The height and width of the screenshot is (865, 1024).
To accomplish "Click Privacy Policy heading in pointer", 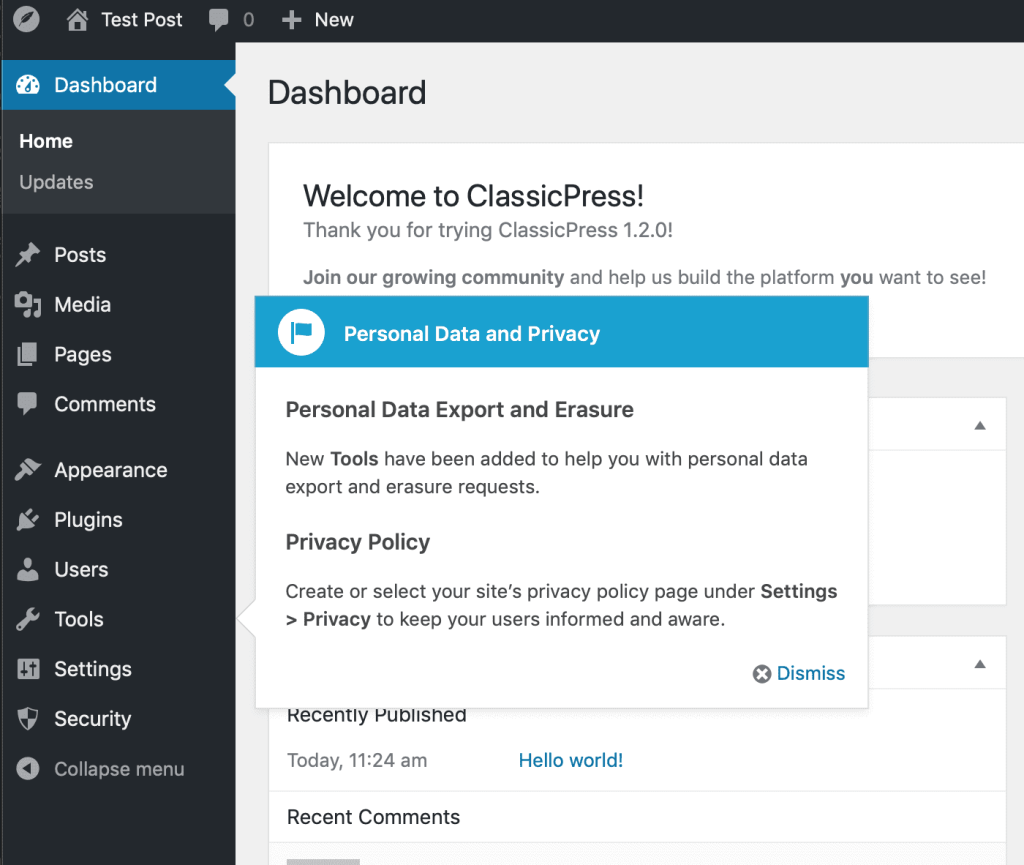I will (x=358, y=542).
